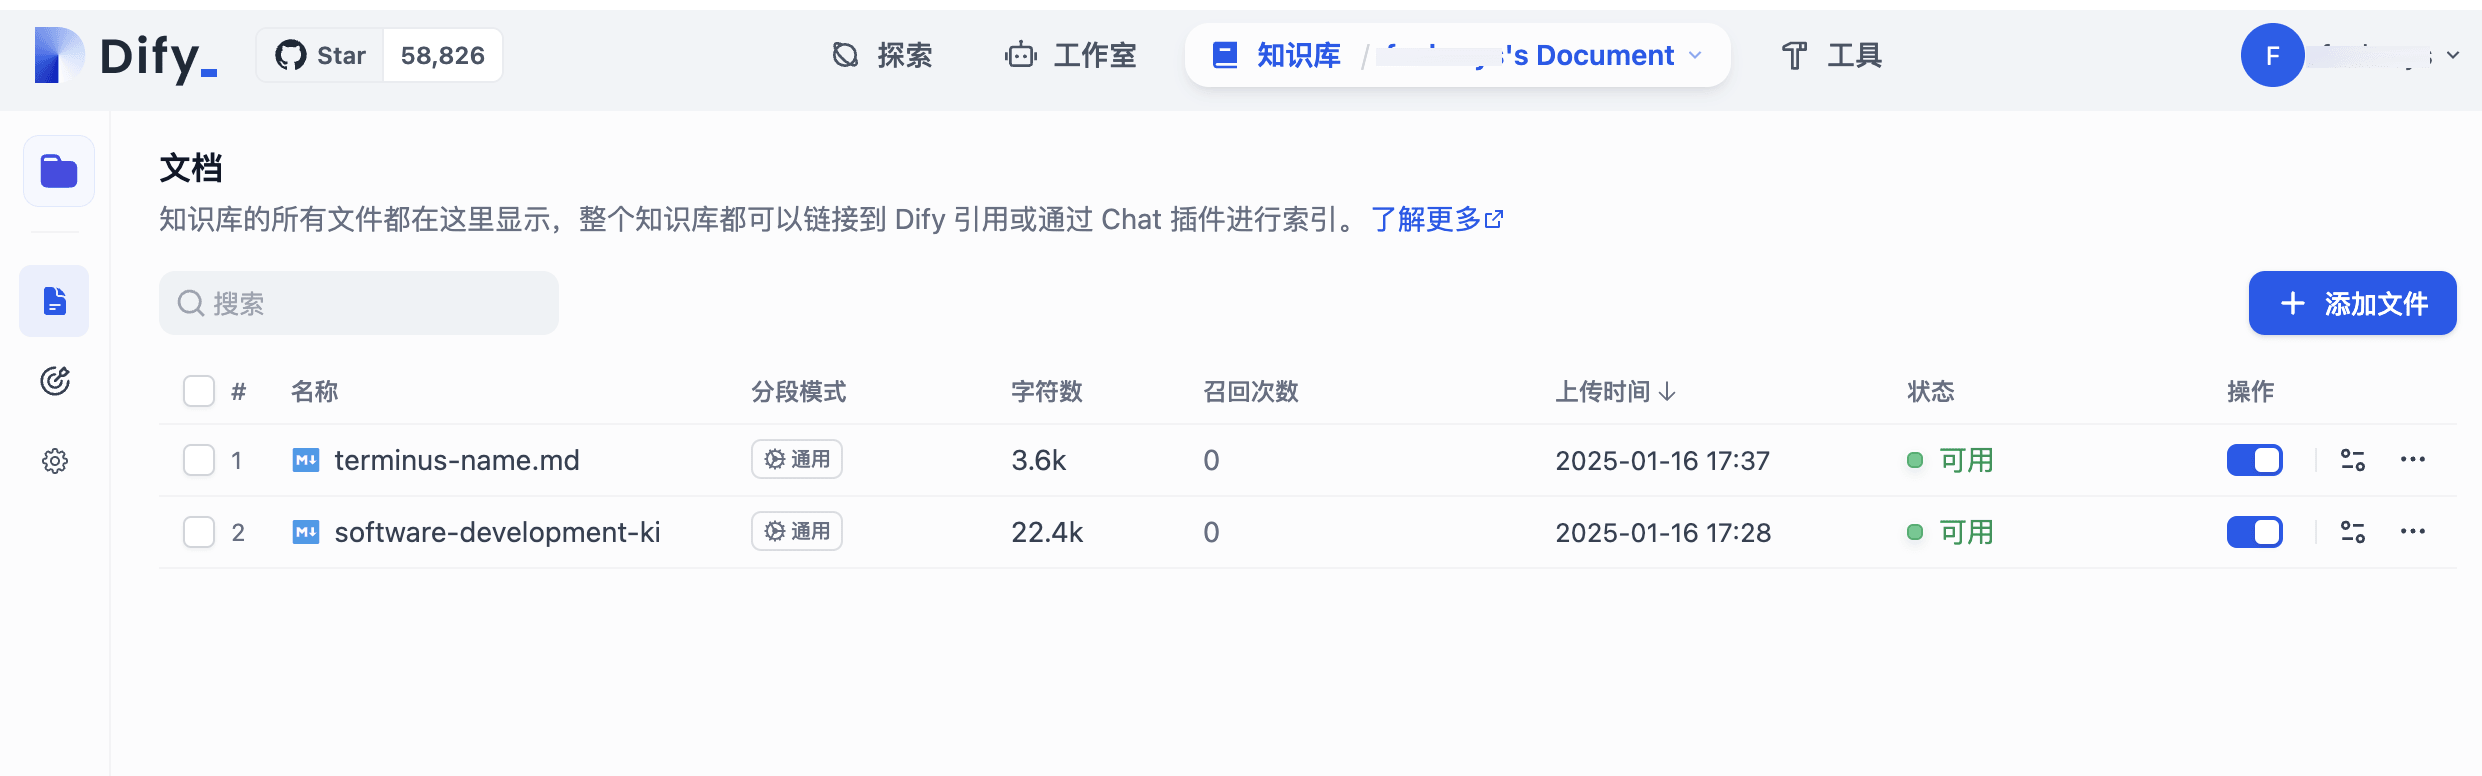Open knowledge base settings gear icon
The image size is (2482, 776).
coord(55,461)
